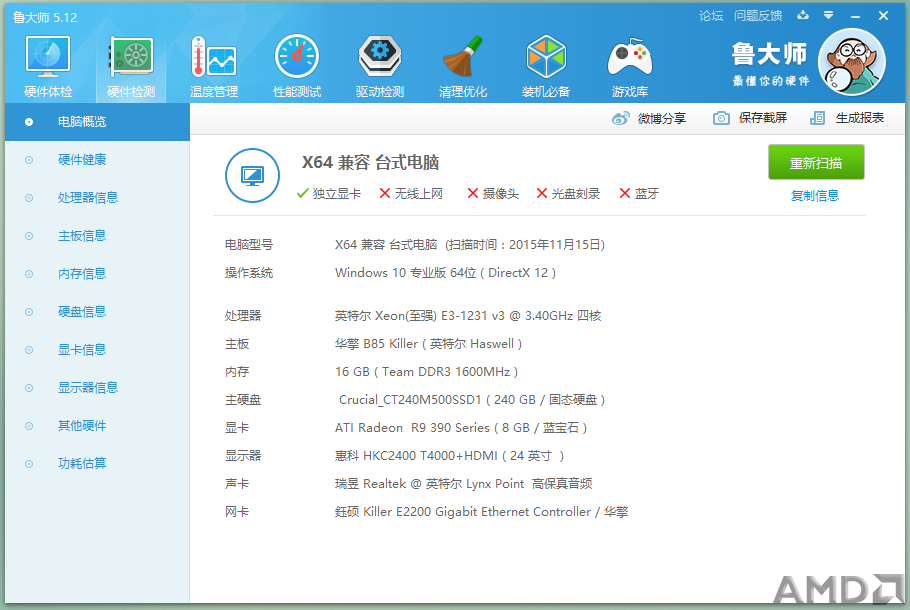Open 论坛 forum link

tap(711, 16)
